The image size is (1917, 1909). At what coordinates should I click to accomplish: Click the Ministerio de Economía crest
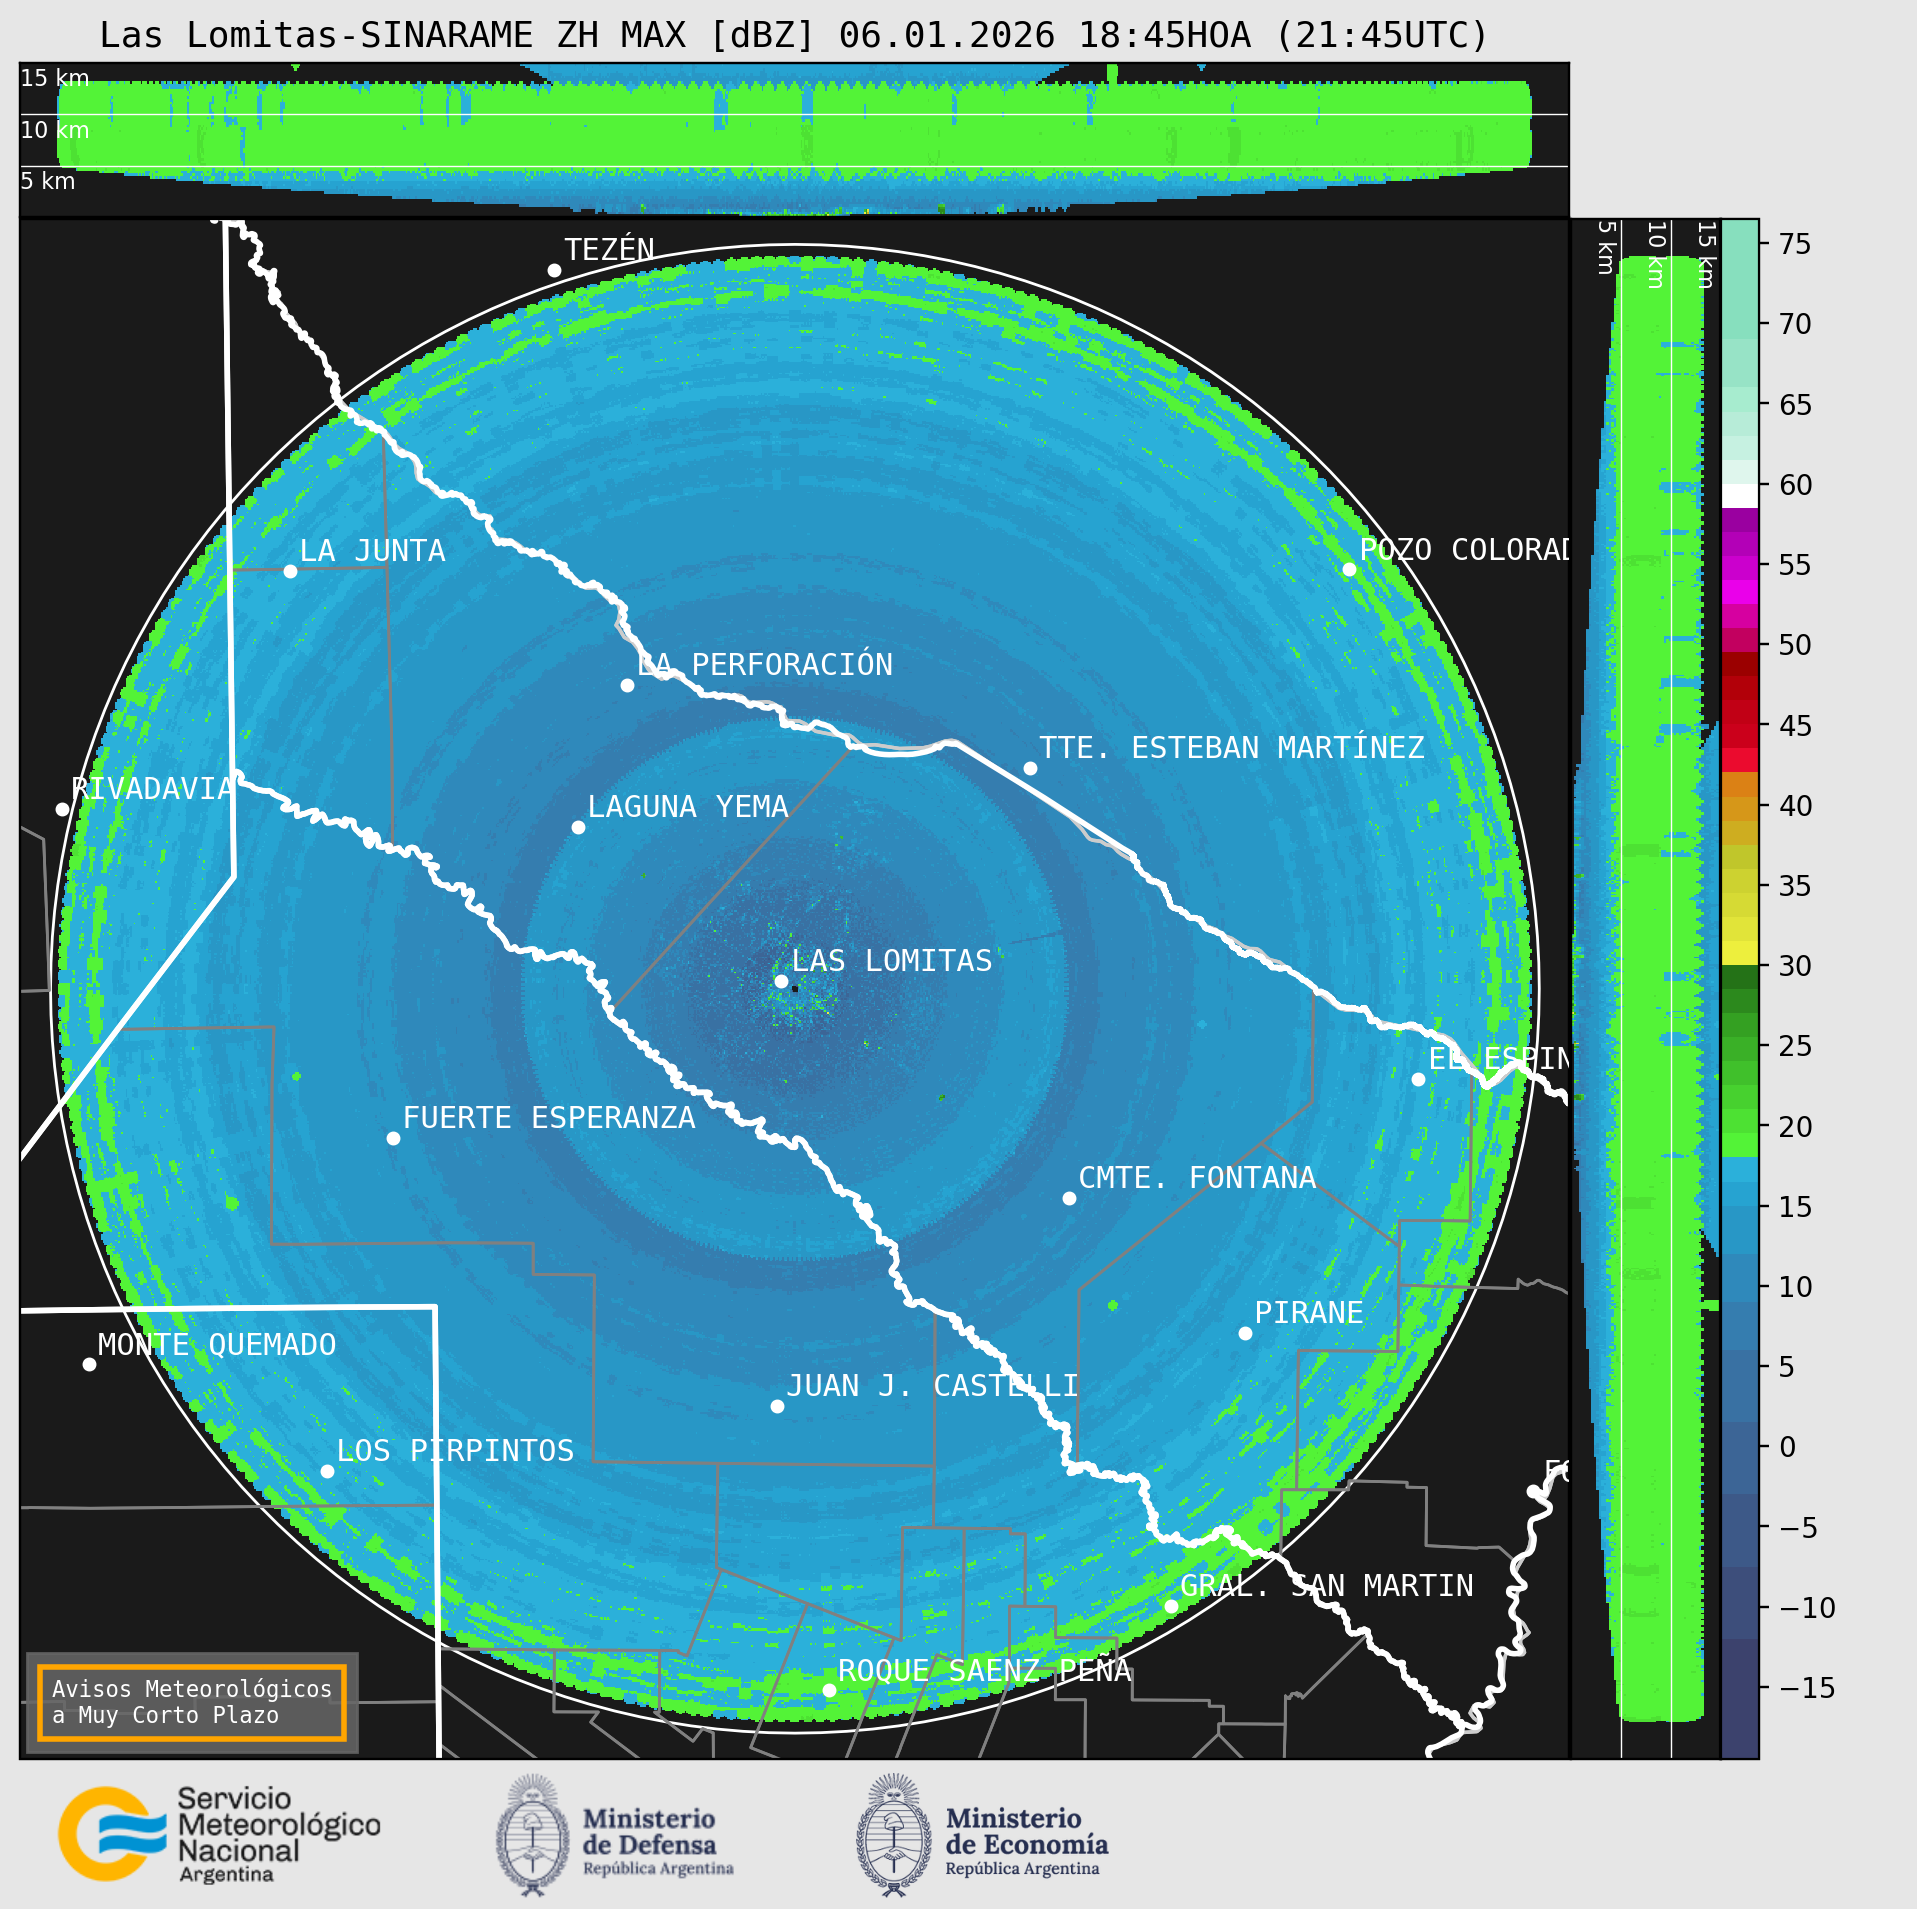pos(893,1834)
